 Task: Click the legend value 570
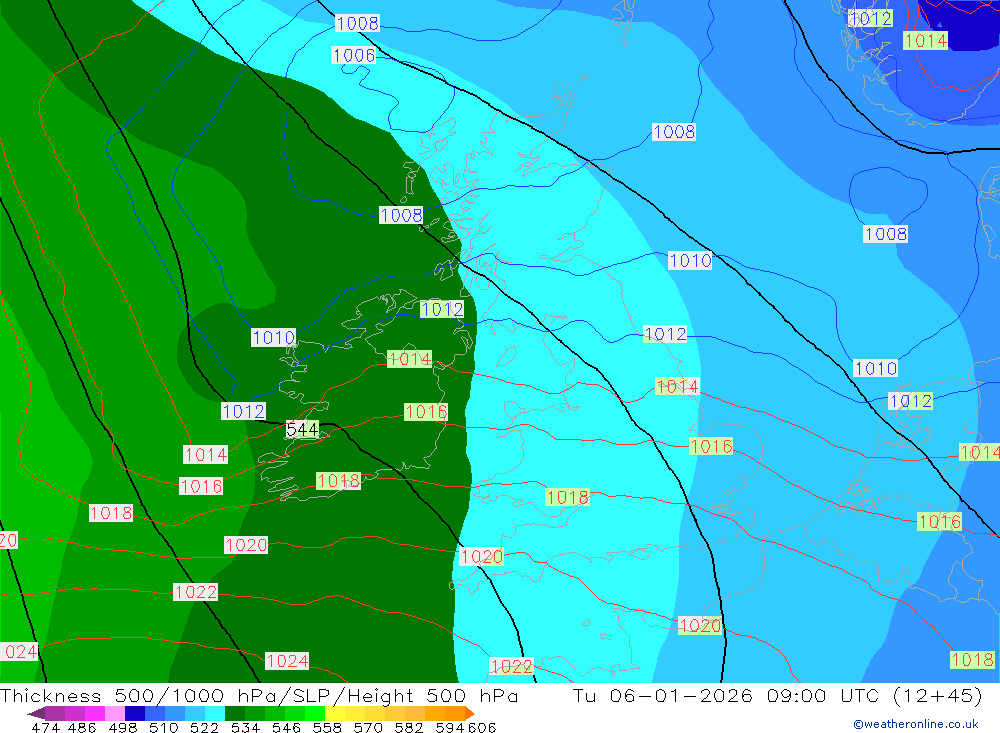(367, 727)
